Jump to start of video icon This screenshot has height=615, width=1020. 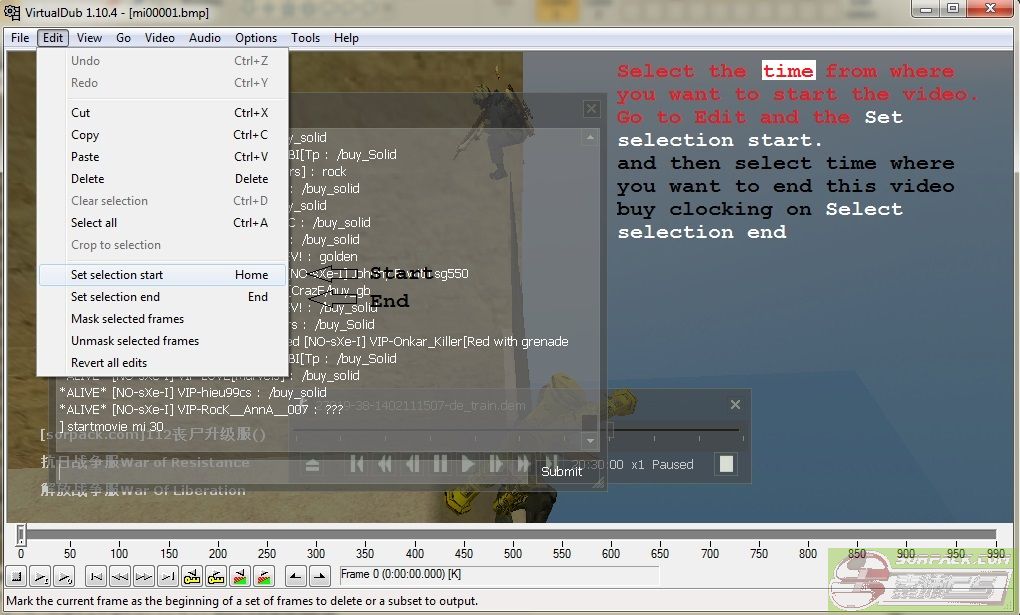(x=96, y=575)
